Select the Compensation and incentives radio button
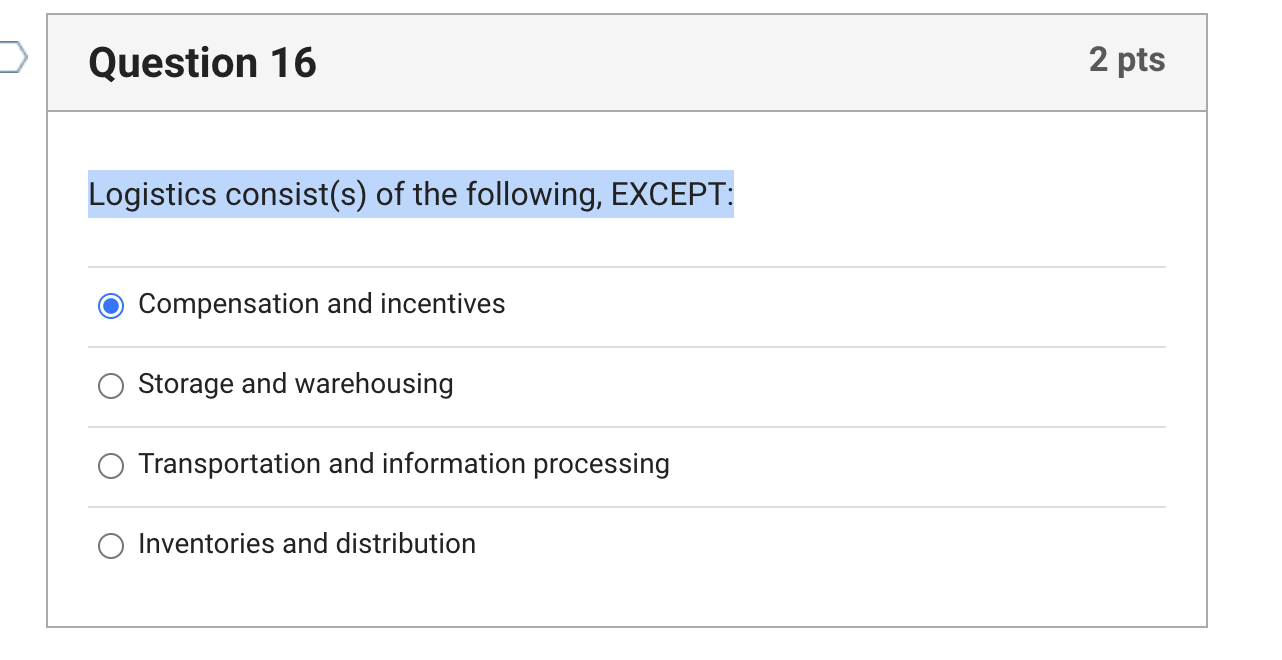Viewport: 1282px width, 660px height. (x=111, y=305)
